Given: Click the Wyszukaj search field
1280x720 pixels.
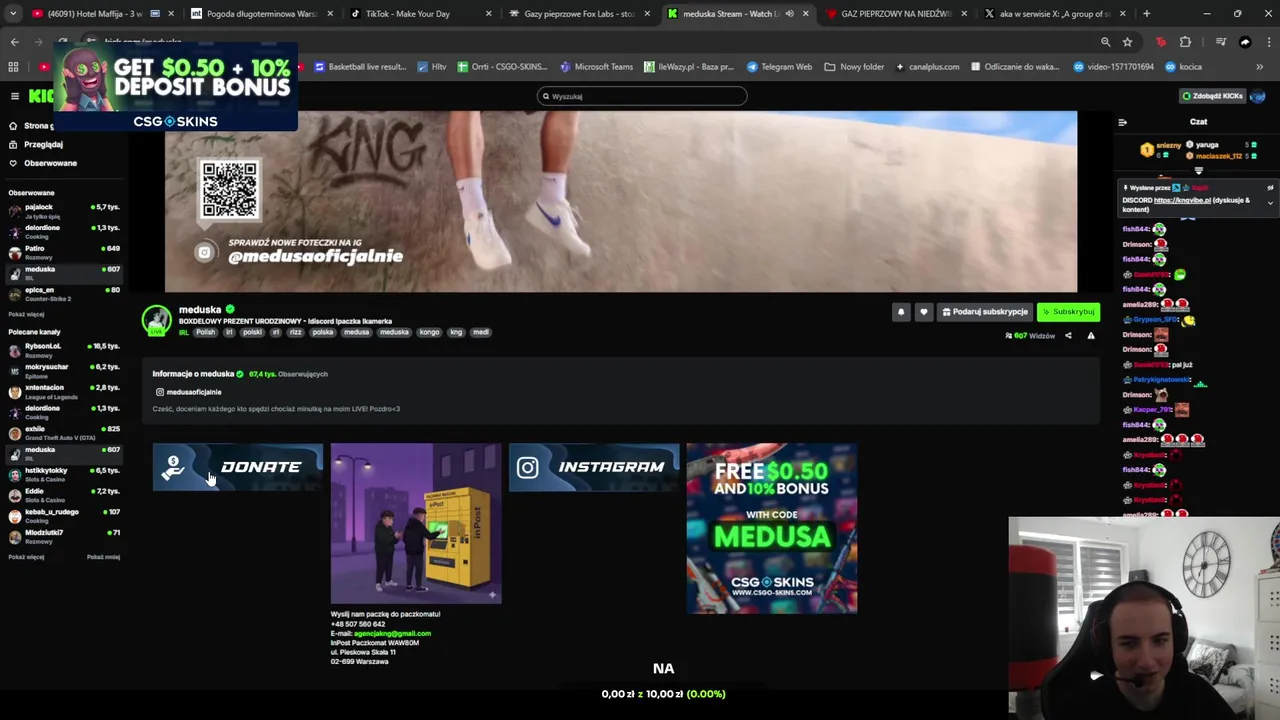Looking at the screenshot, I should [641, 96].
